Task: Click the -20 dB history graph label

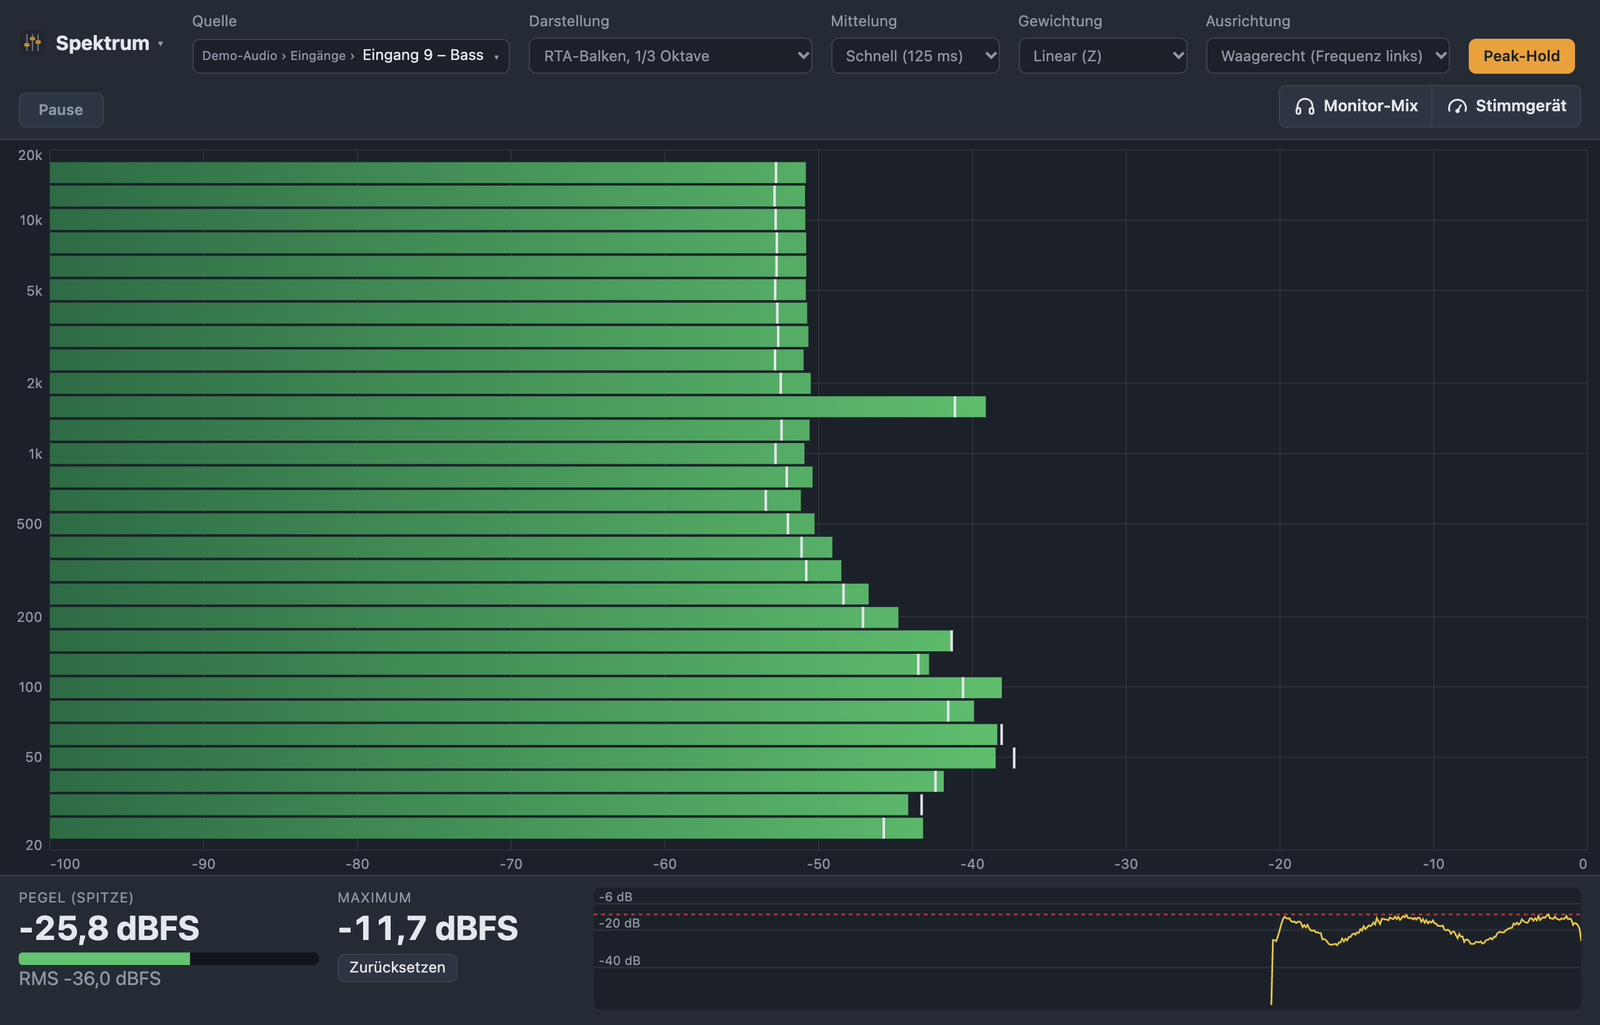Action: pyautogui.click(x=619, y=923)
